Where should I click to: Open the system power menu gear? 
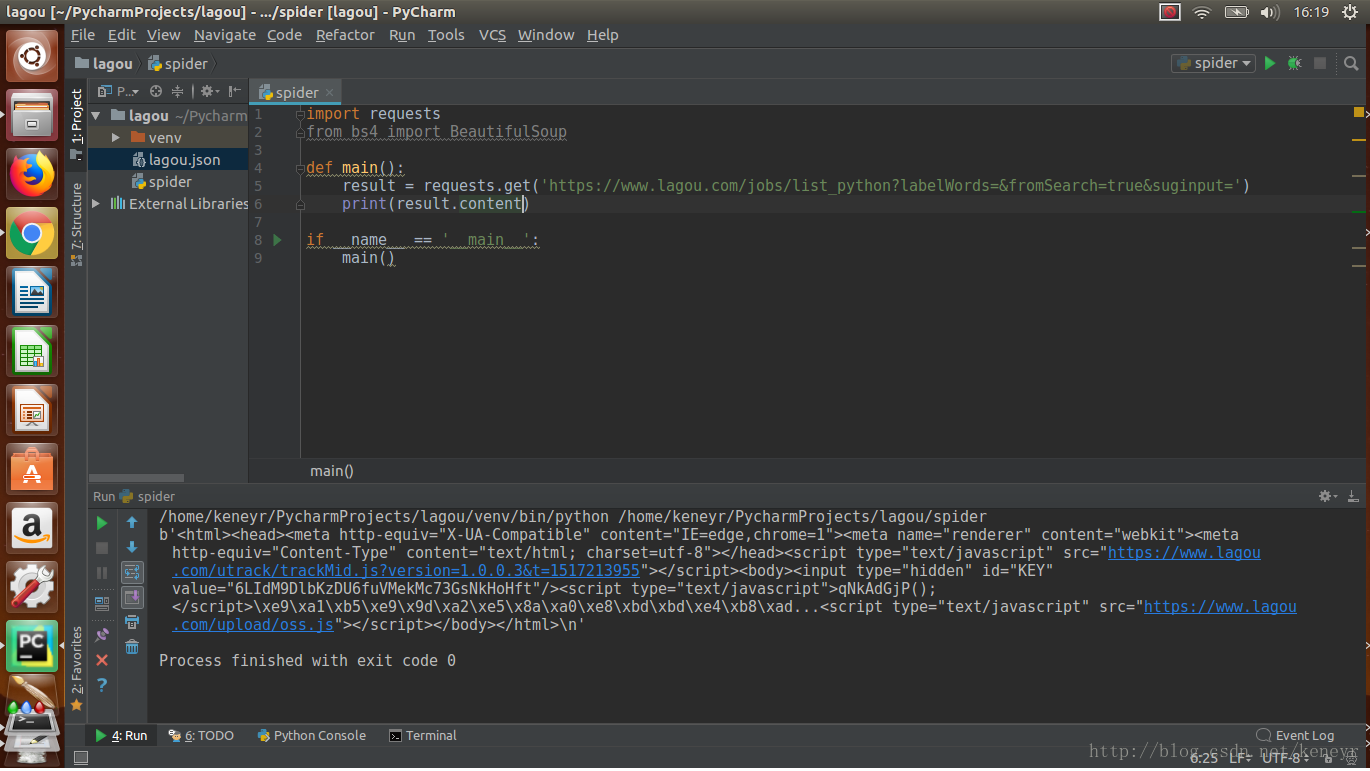point(1352,12)
